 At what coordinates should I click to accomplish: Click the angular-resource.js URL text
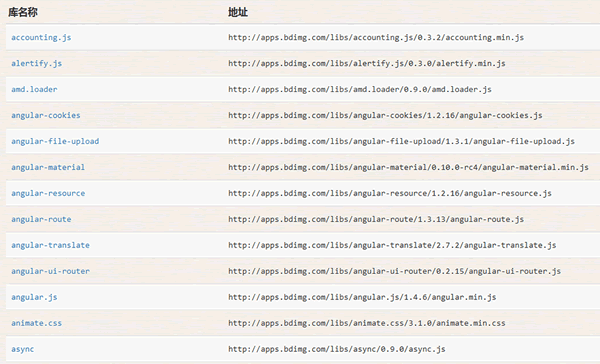[390, 193]
